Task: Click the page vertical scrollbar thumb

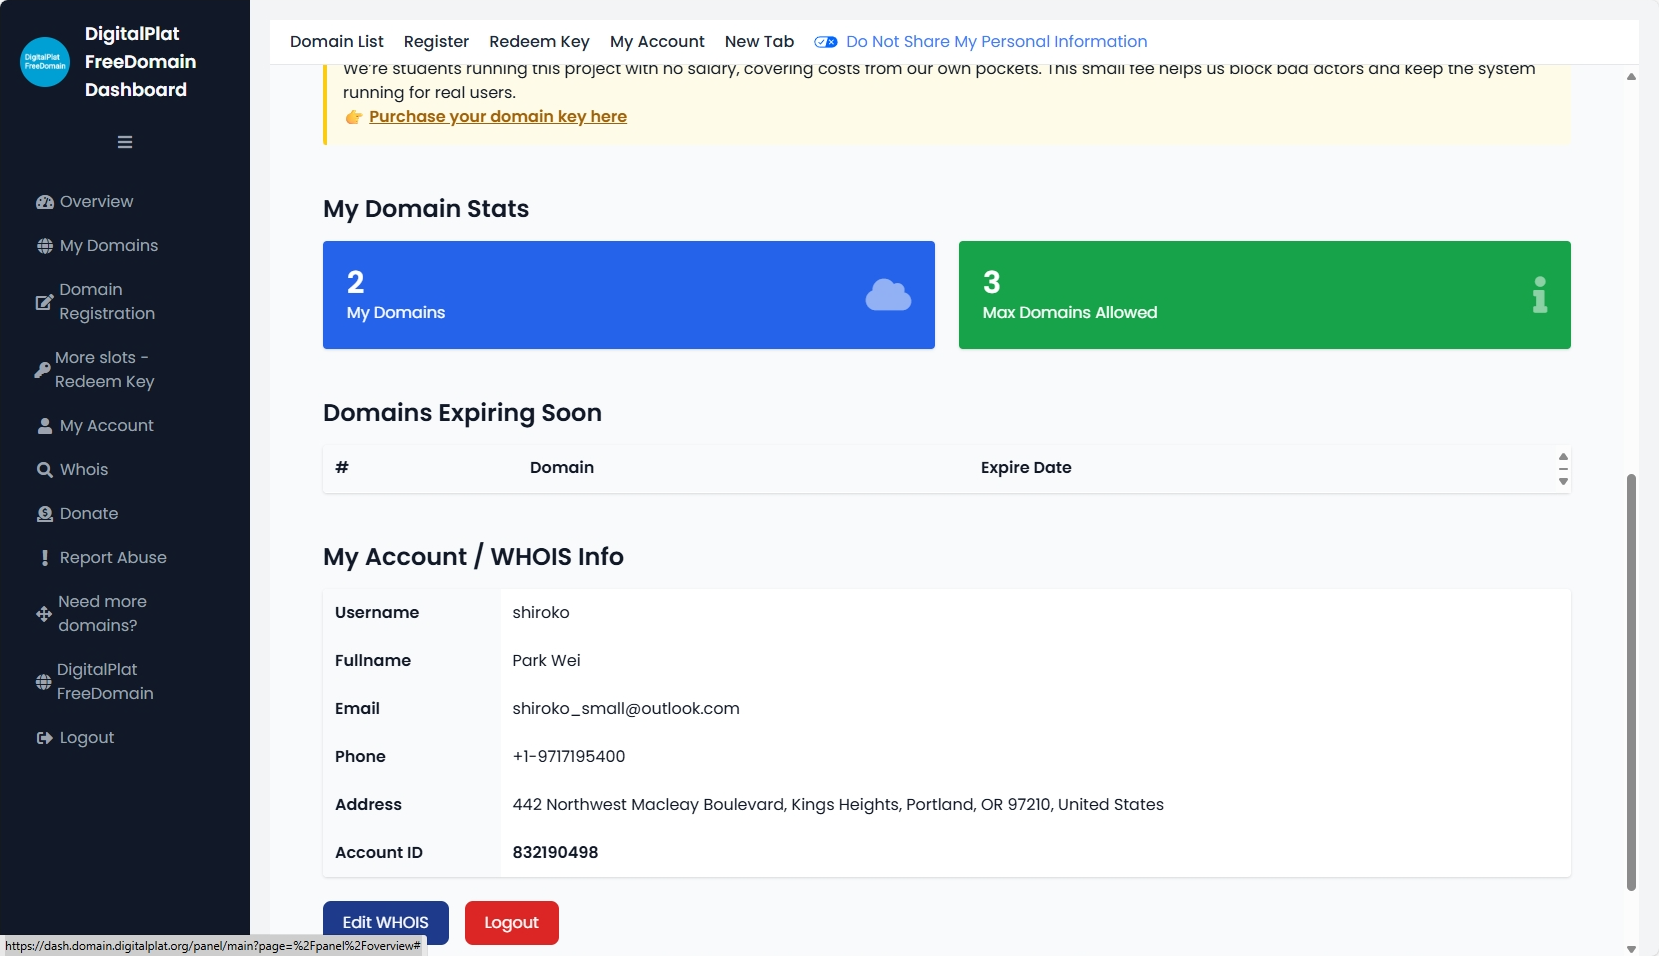Action: [1631, 680]
